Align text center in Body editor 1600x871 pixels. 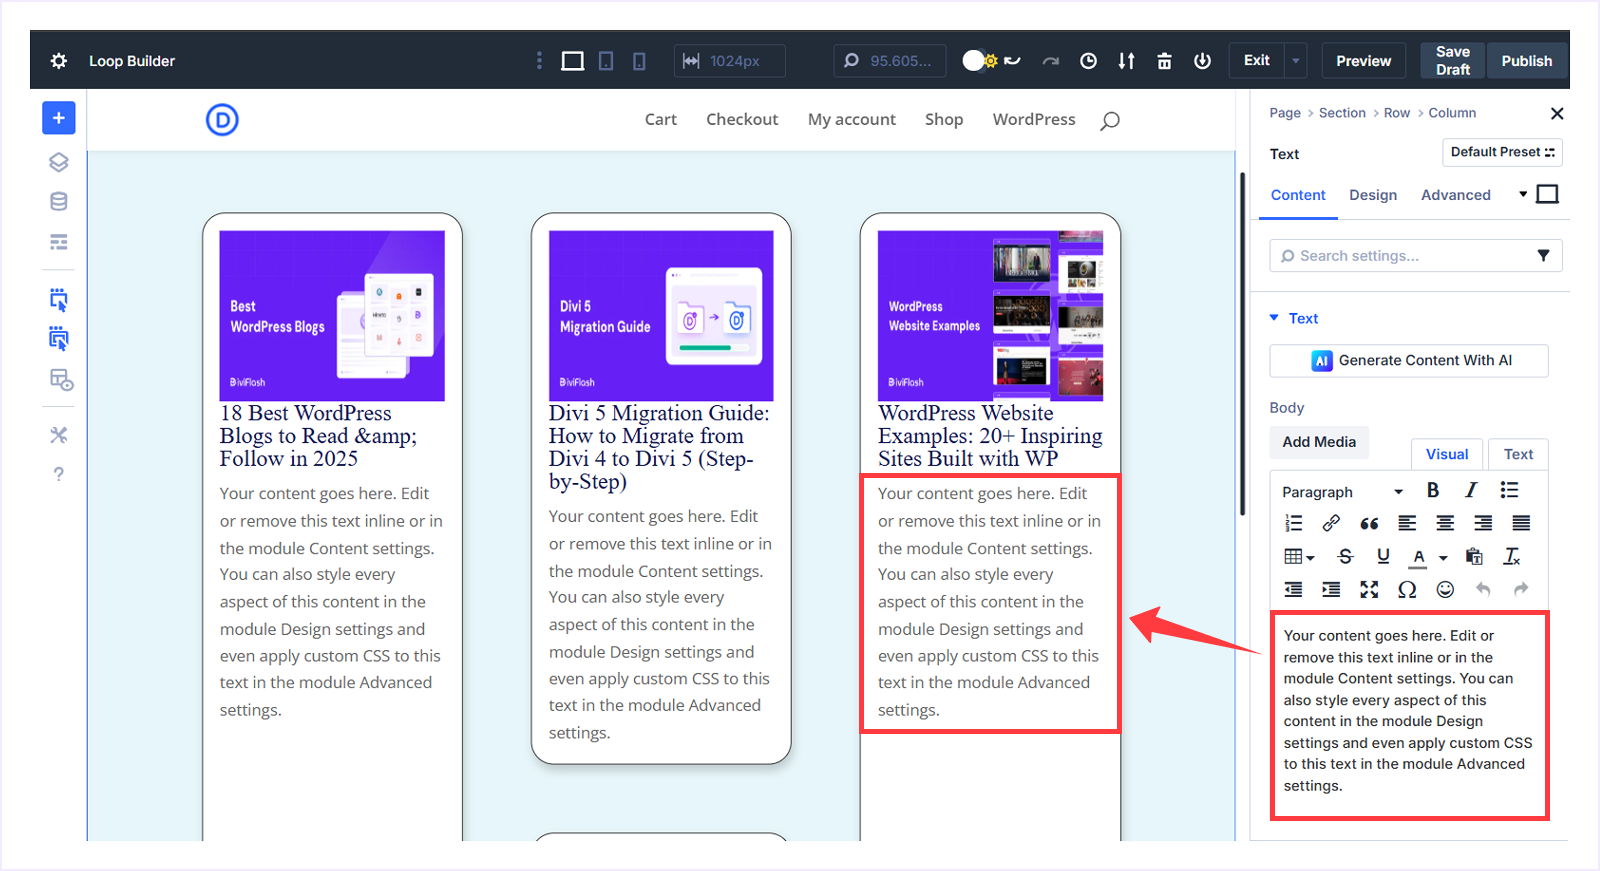pos(1445,523)
